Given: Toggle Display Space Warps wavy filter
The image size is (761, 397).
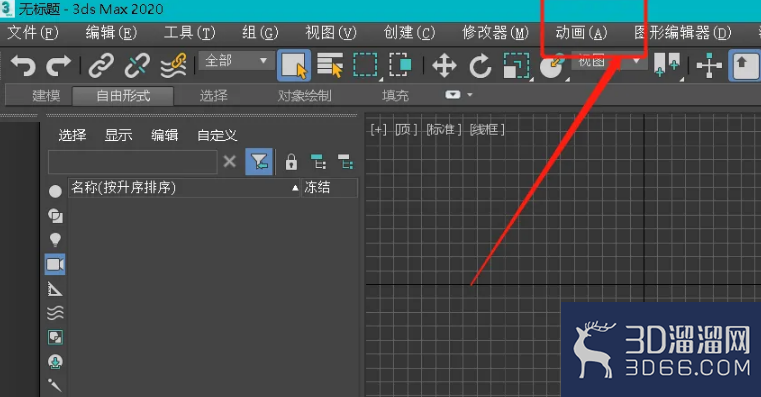Looking at the screenshot, I should click(x=55, y=313).
